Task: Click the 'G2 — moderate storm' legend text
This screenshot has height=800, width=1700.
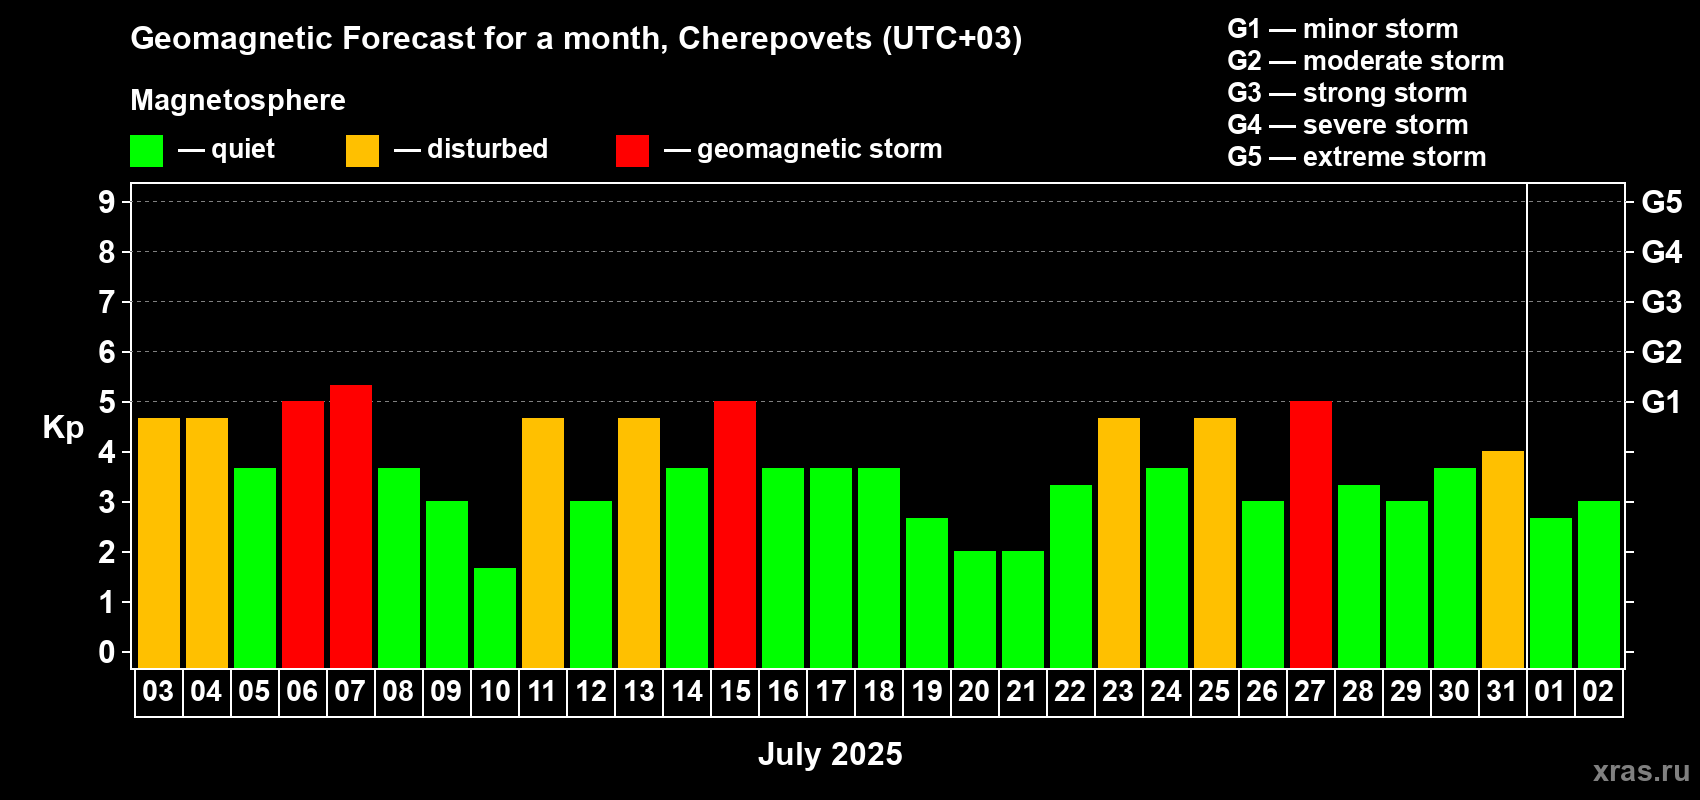Action: tap(1366, 61)
